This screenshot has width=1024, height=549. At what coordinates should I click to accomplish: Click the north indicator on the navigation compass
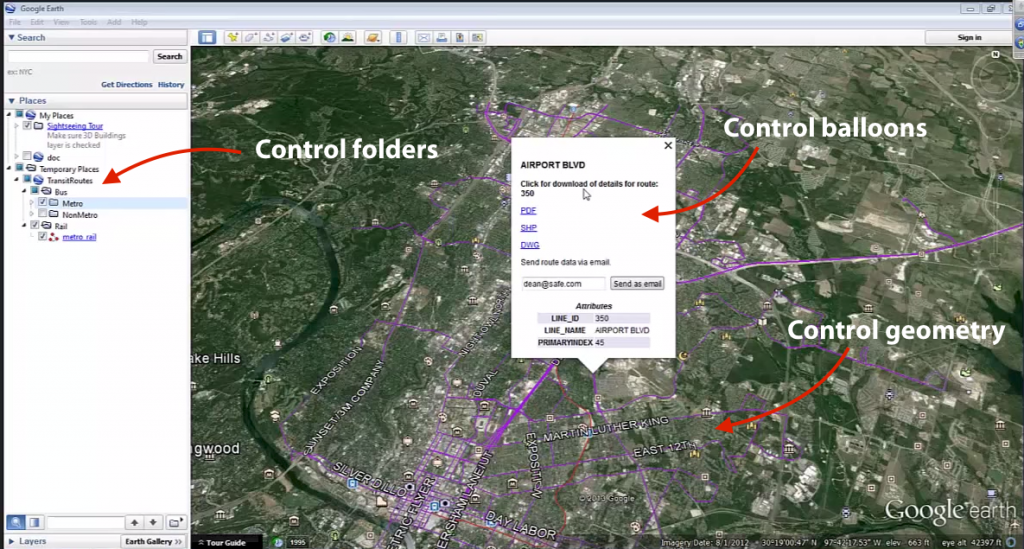click(x=995, y=55)
